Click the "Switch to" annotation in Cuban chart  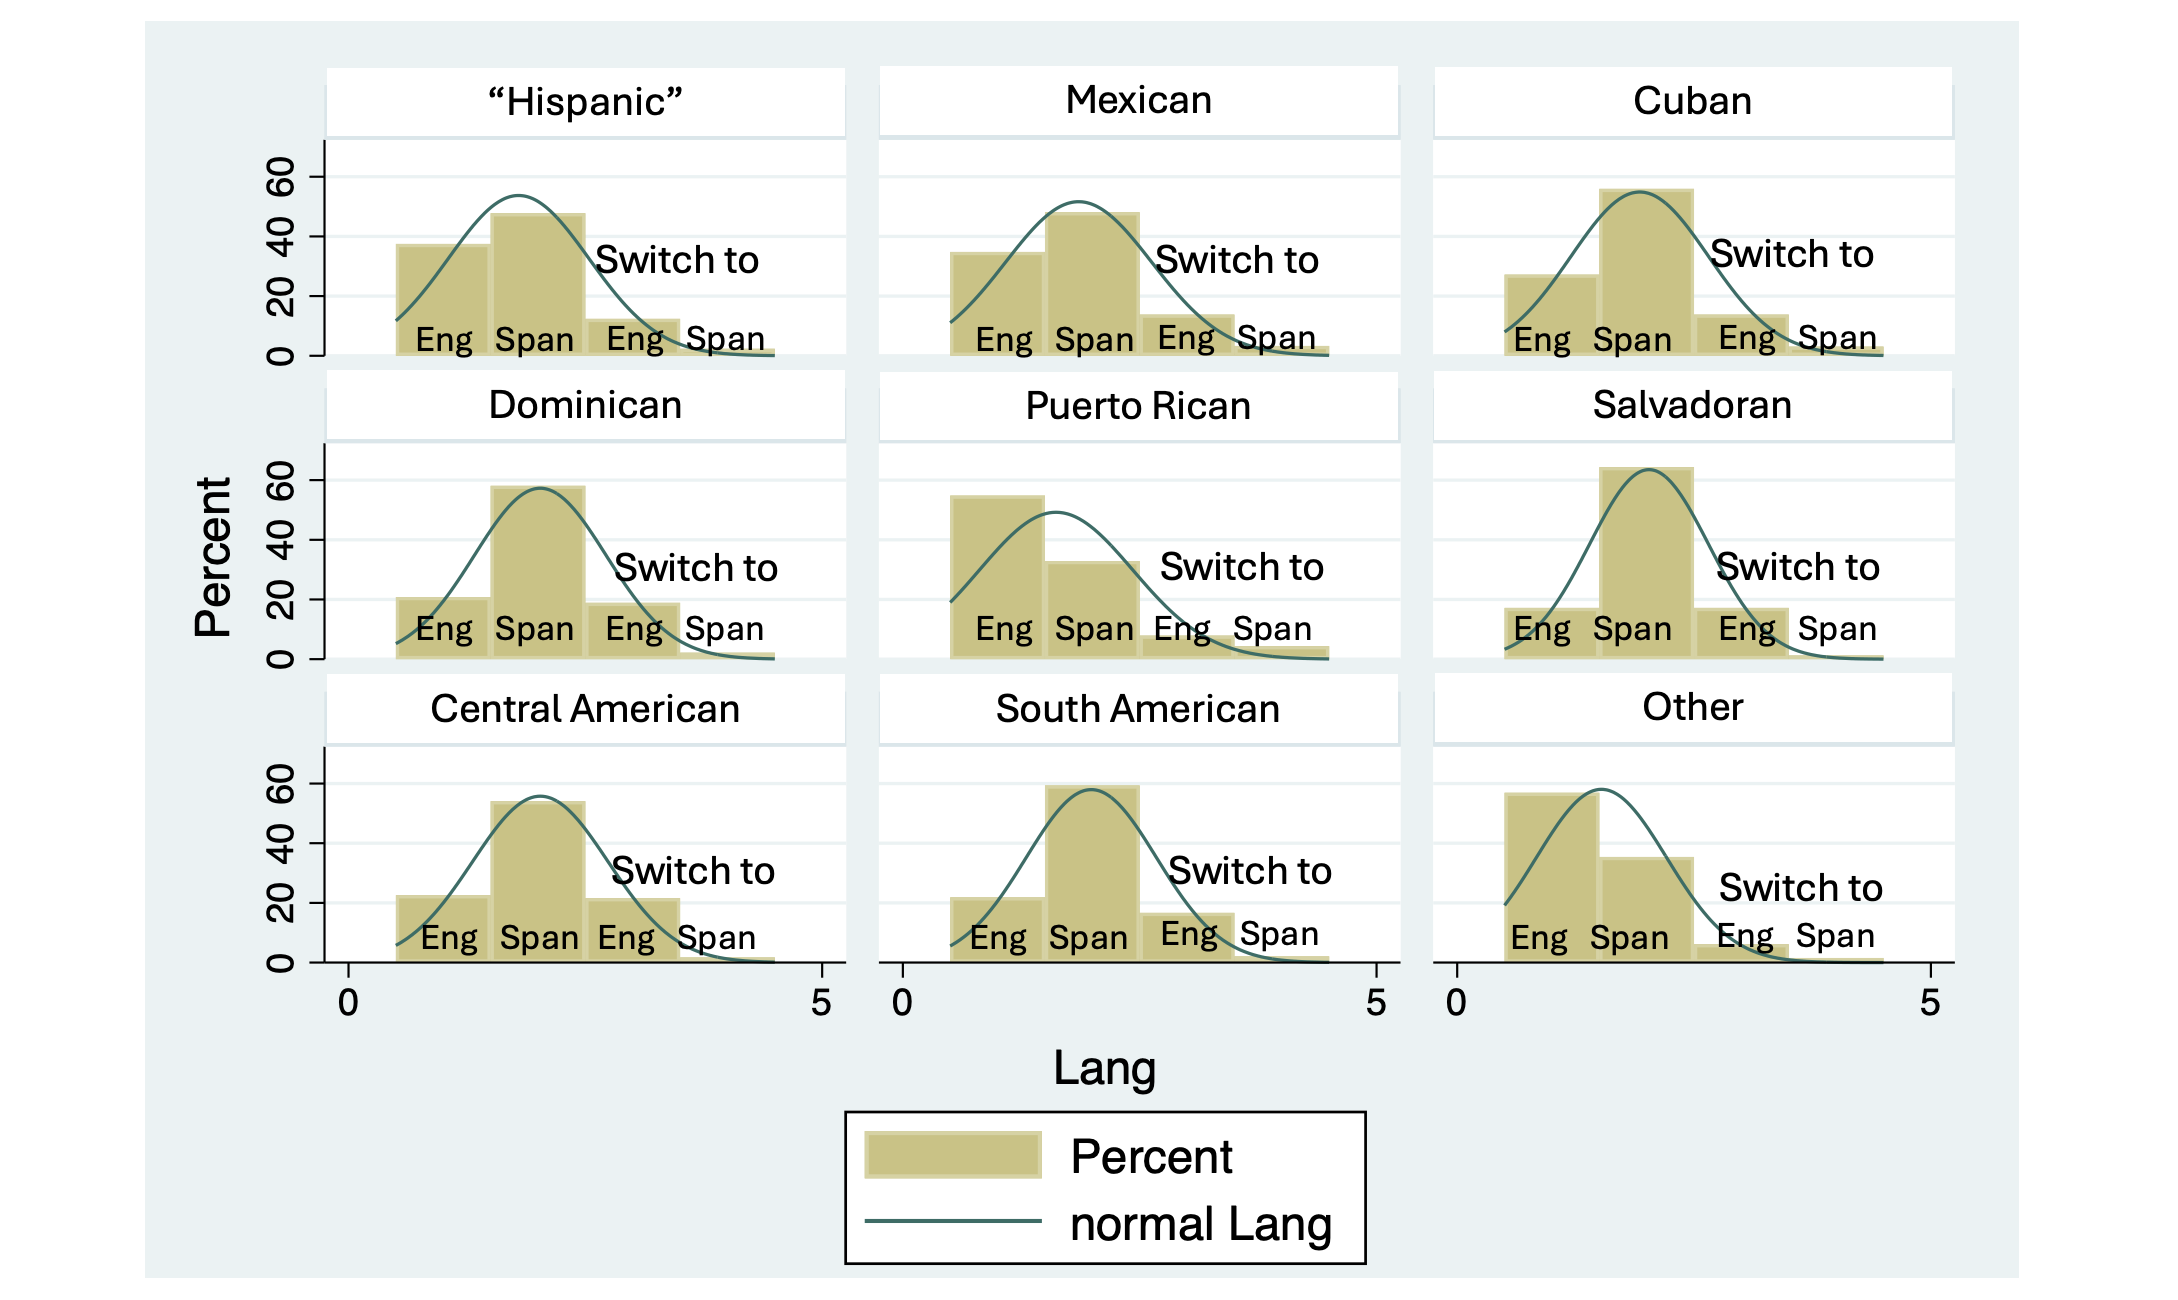click(x=1792, y=254)
